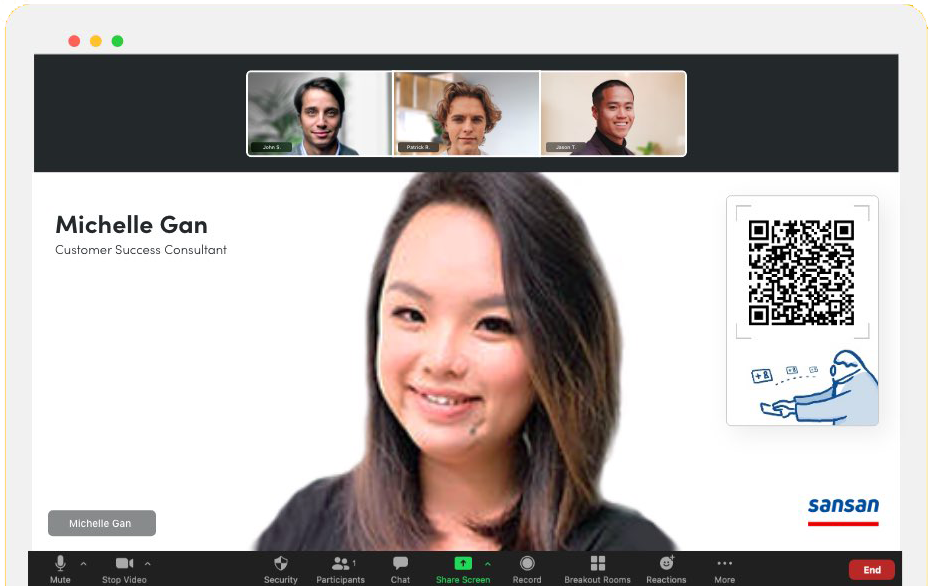
Task: Click the red End meeting button
Action: [871, 568]
